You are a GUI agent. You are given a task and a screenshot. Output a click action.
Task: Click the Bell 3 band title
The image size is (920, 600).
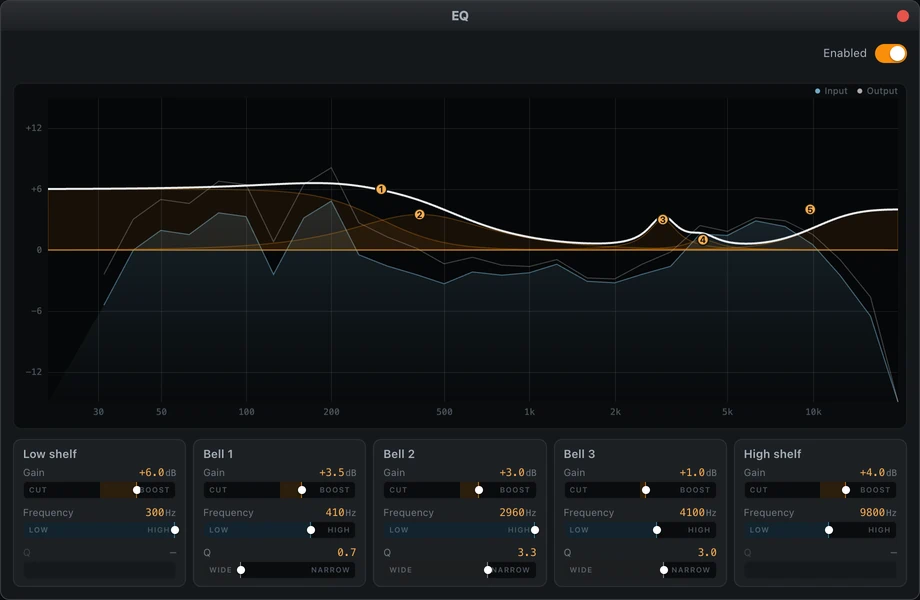pyautogui.click(x=579, y=454)
